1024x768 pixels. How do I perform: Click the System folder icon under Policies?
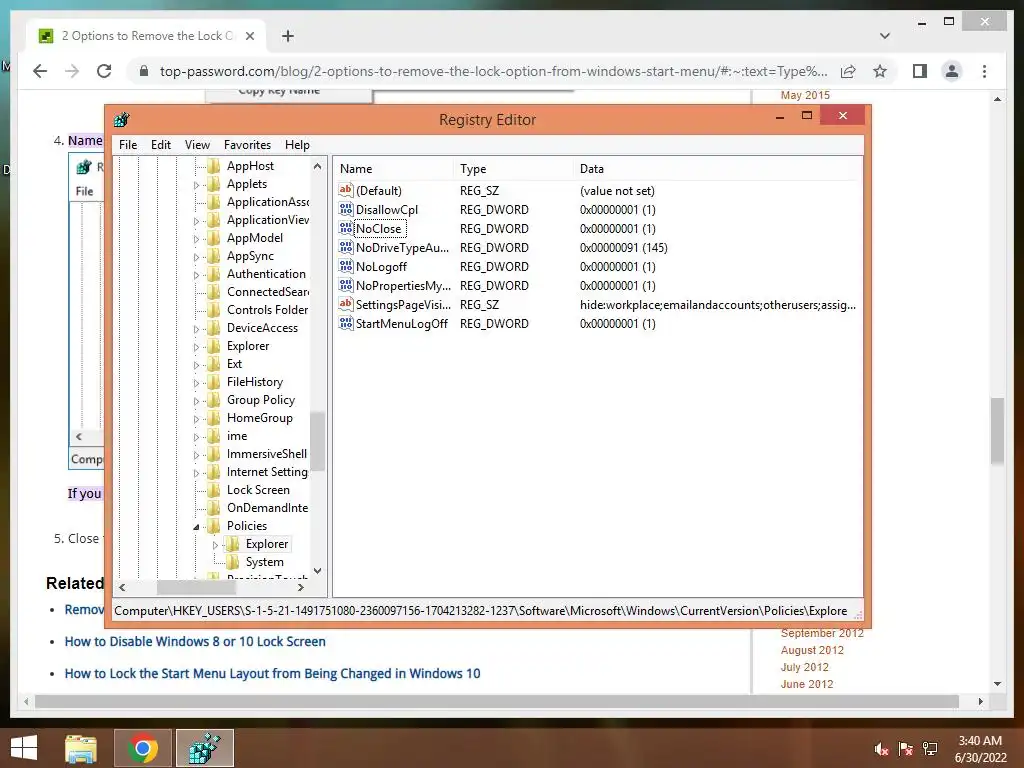point(232,562)
